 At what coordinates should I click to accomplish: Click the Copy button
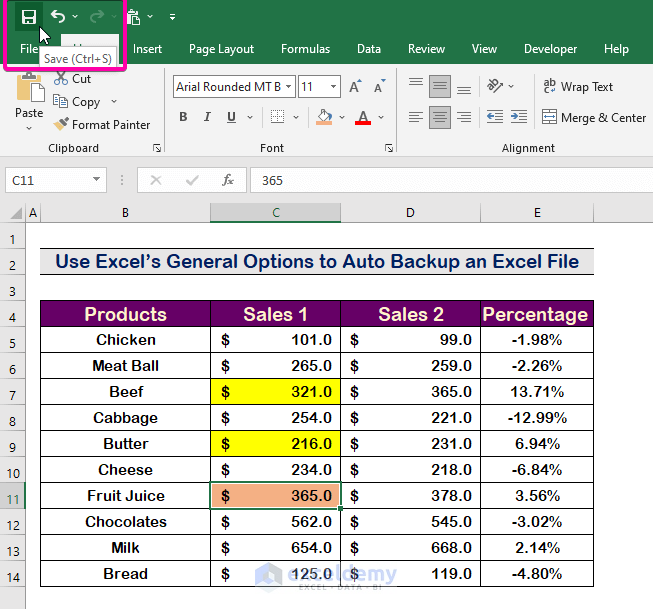point(84,102)
